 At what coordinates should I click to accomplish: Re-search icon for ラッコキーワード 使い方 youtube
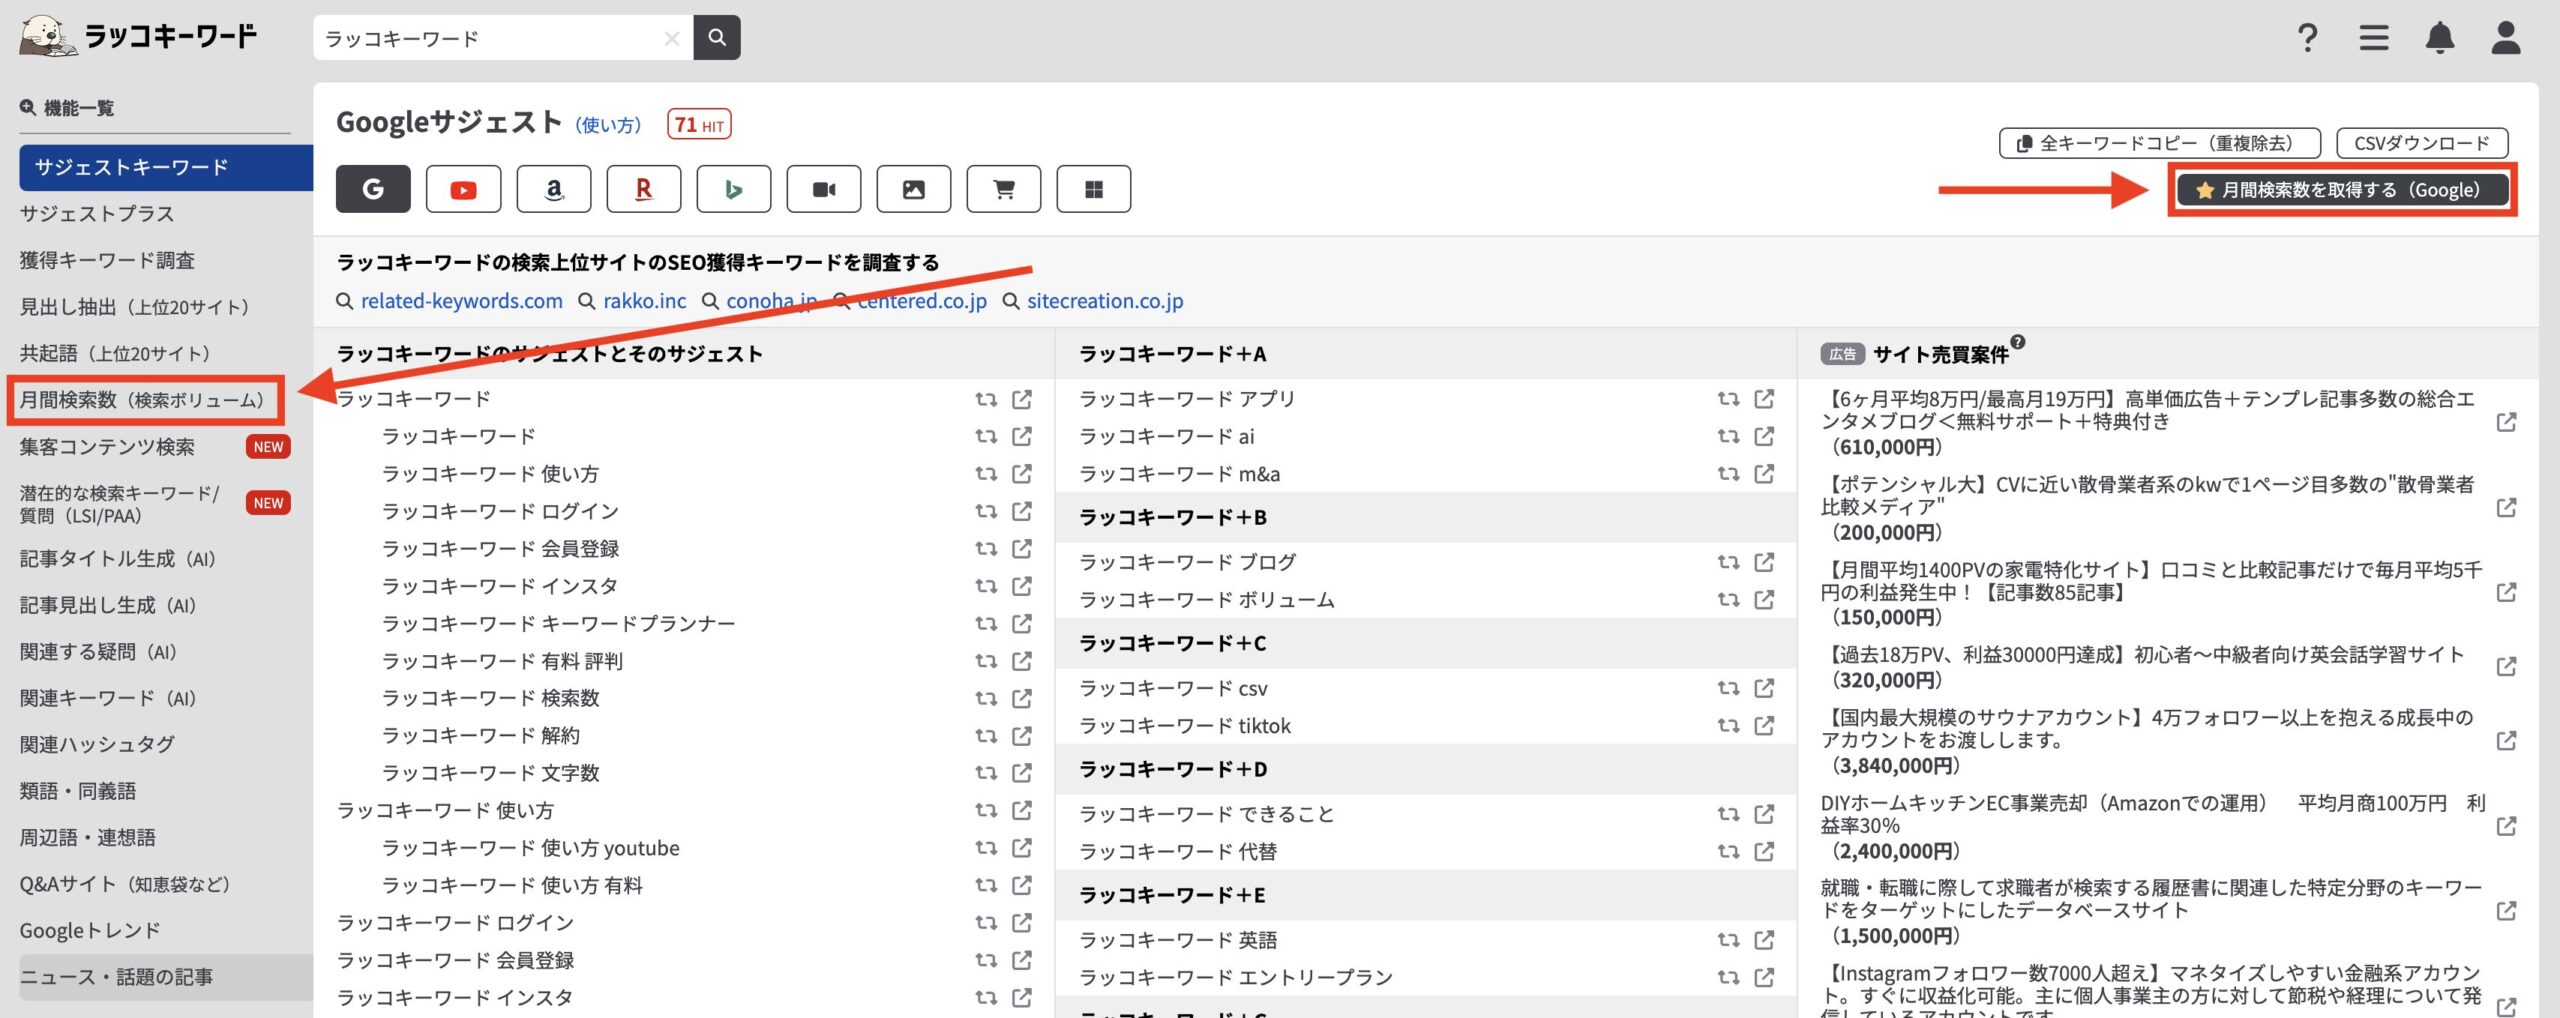pyautogui.click(x=986, y=848)
